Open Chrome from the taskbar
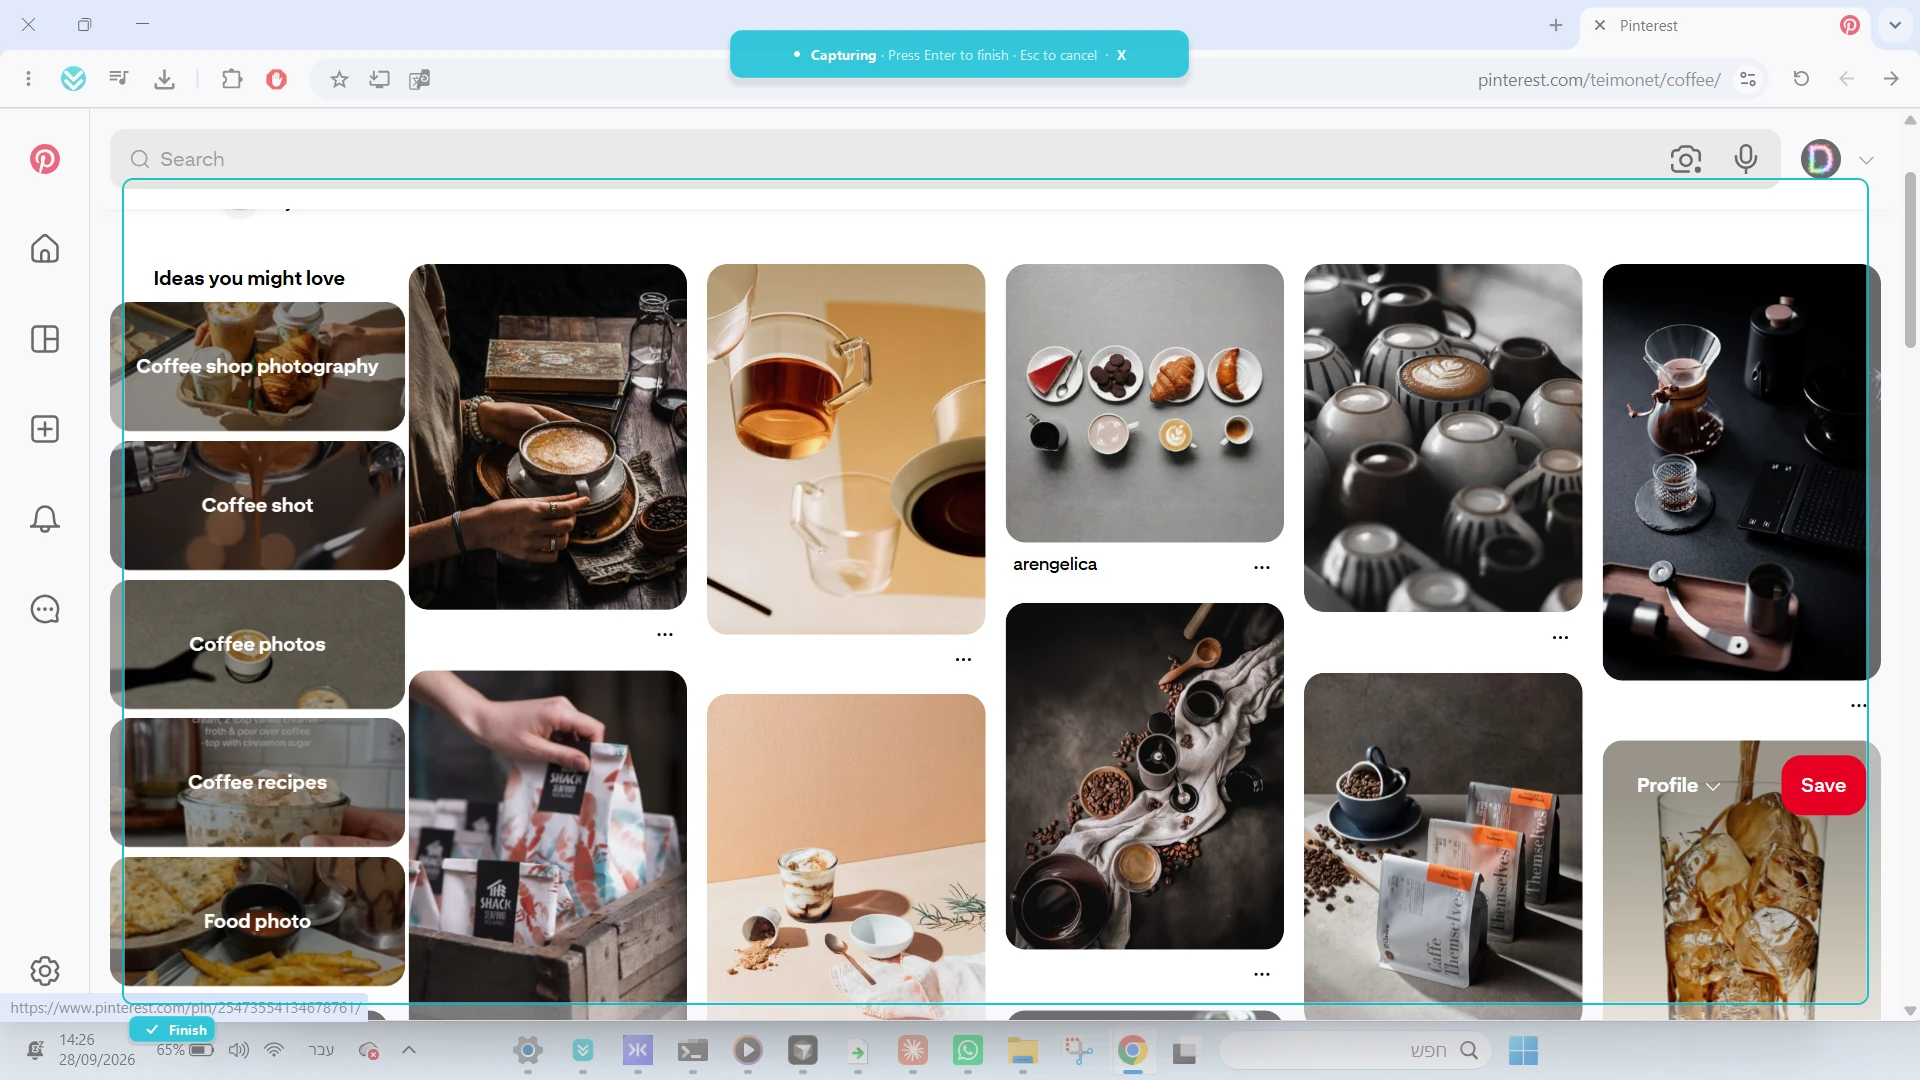This screenshot has width=1920, height=1080. pos(1132,1050)
